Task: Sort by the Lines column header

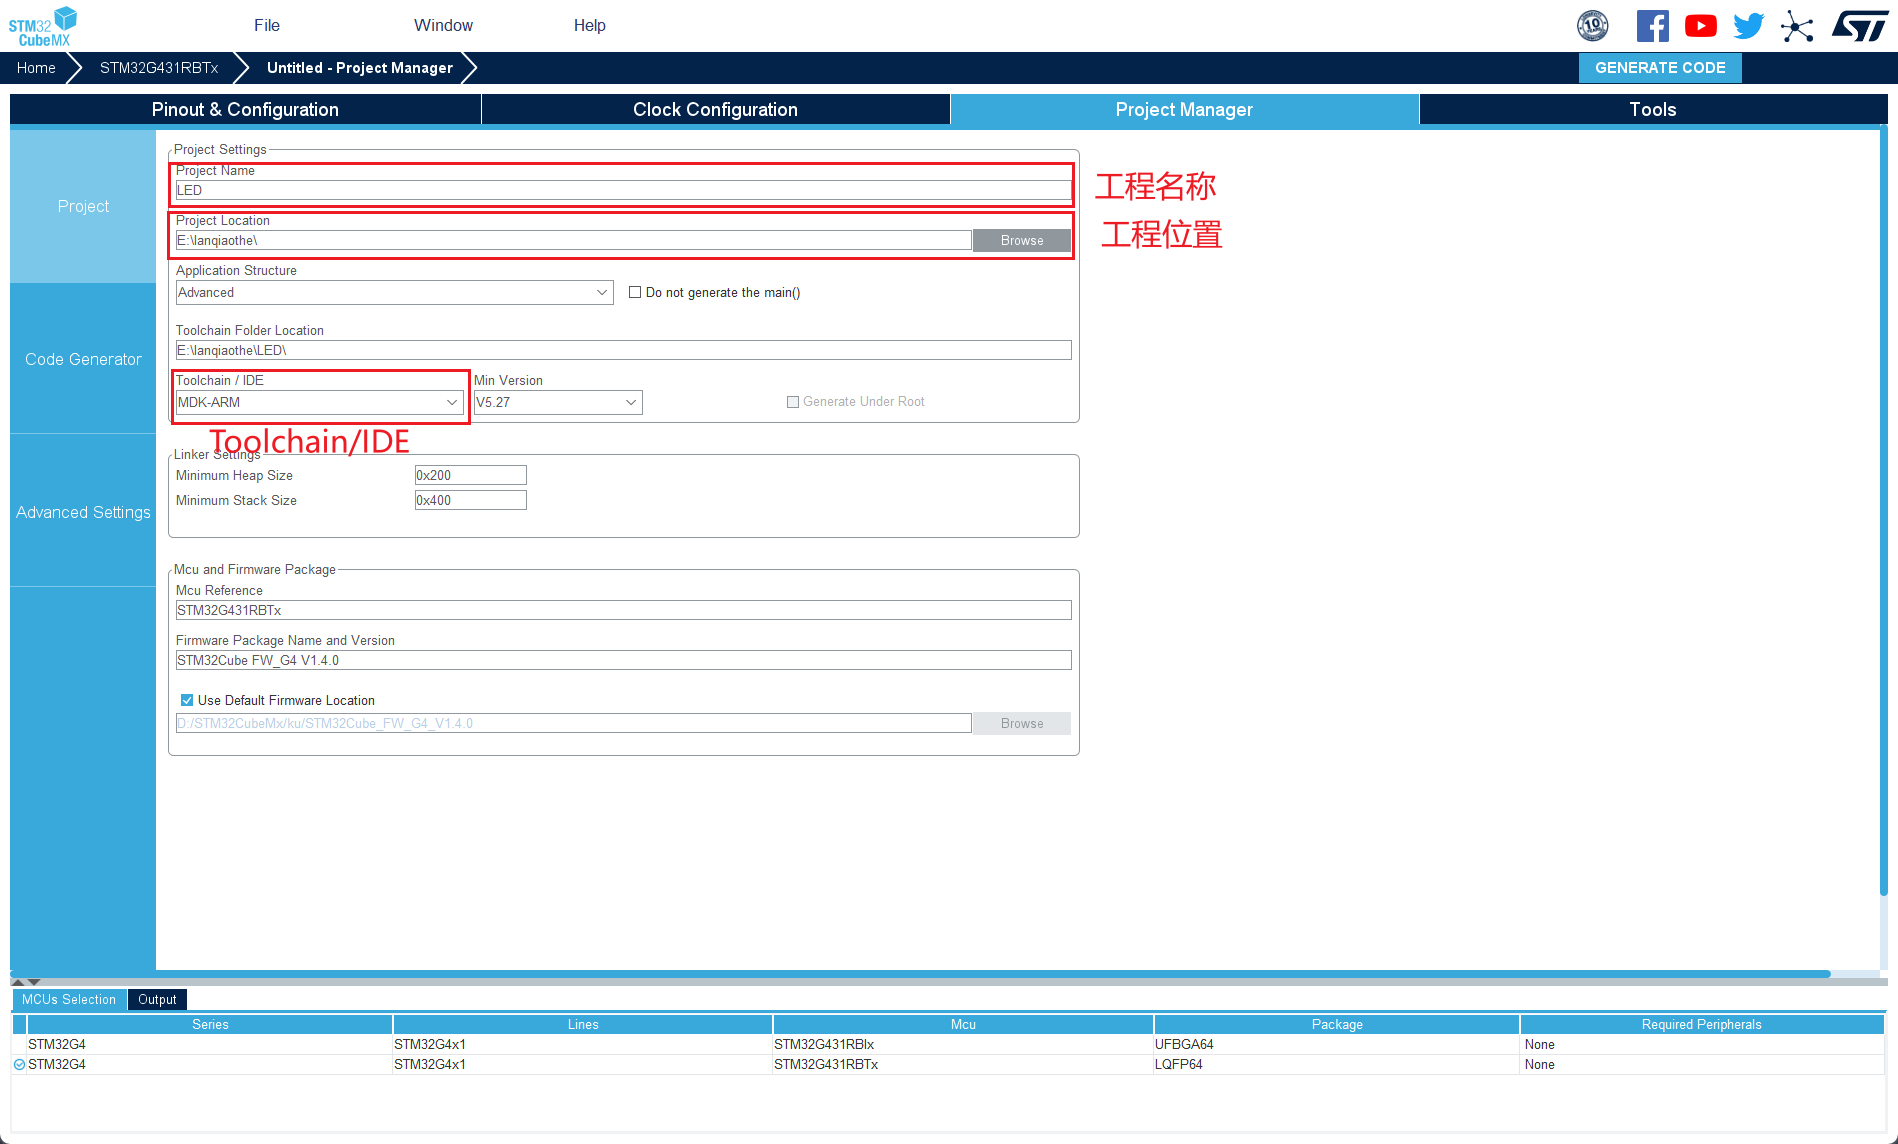Action: click(x=583, y=1025)
